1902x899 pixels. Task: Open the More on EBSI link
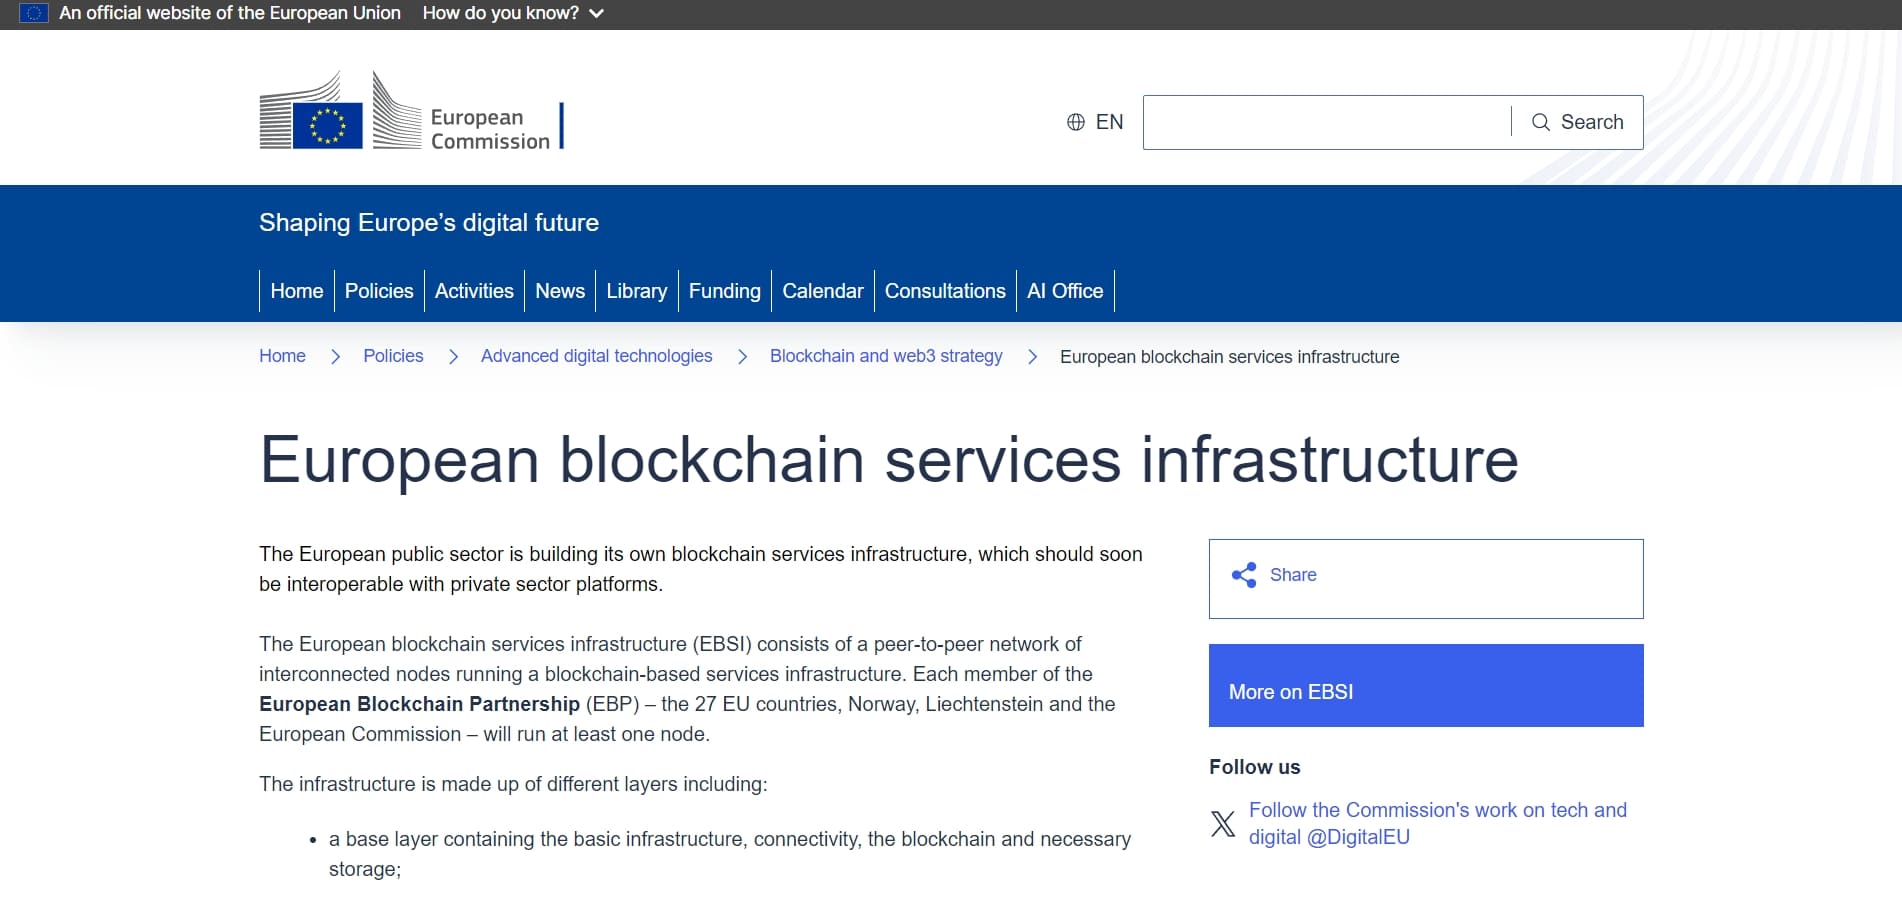coord(1426,686)
